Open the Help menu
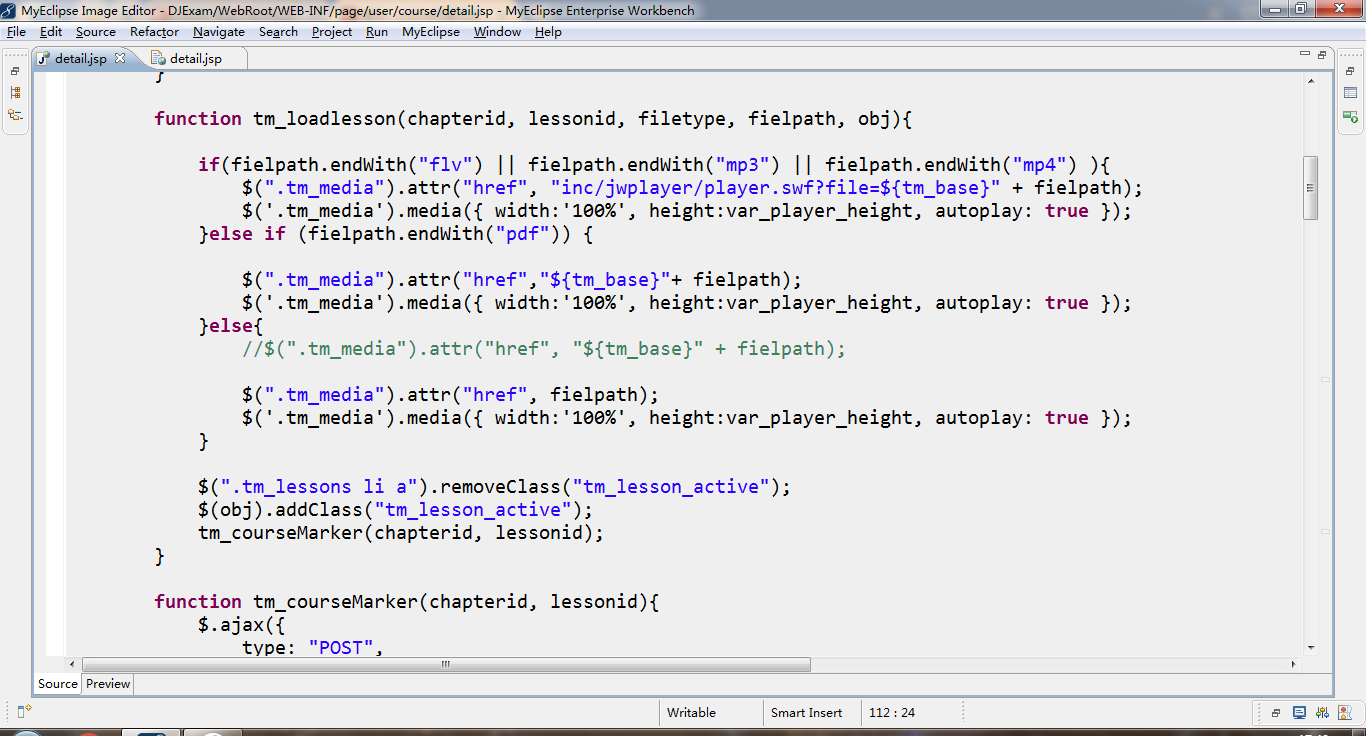 coord(548,32)
